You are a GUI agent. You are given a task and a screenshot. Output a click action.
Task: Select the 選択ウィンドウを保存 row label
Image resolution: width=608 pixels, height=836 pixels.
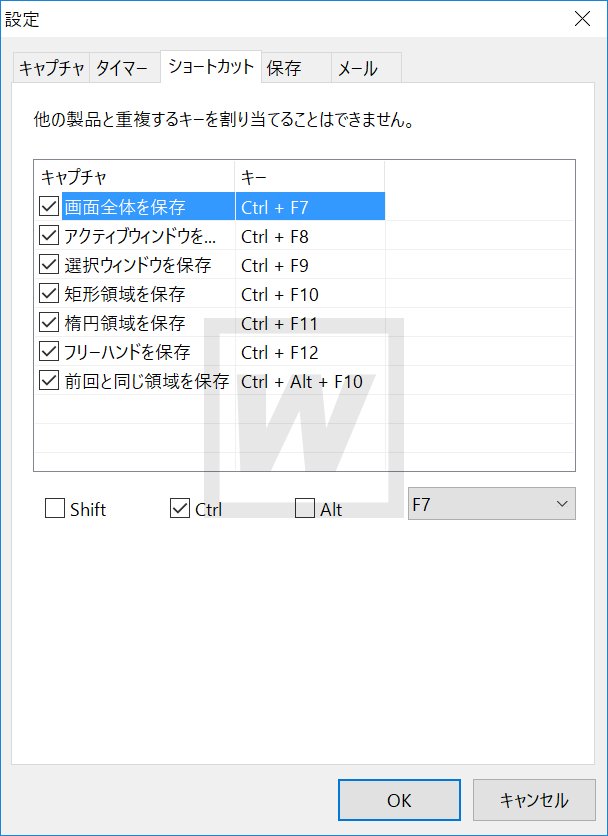pos(138,265)
